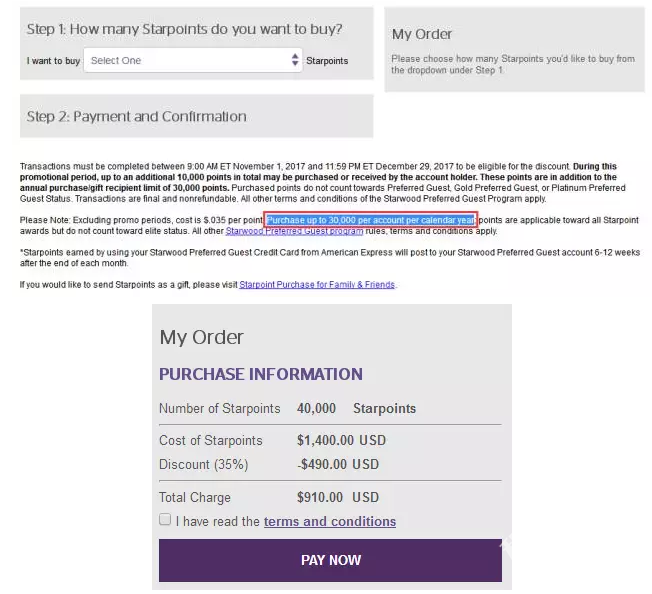Click Step 1 Starpoints heading

click(185, 29)
